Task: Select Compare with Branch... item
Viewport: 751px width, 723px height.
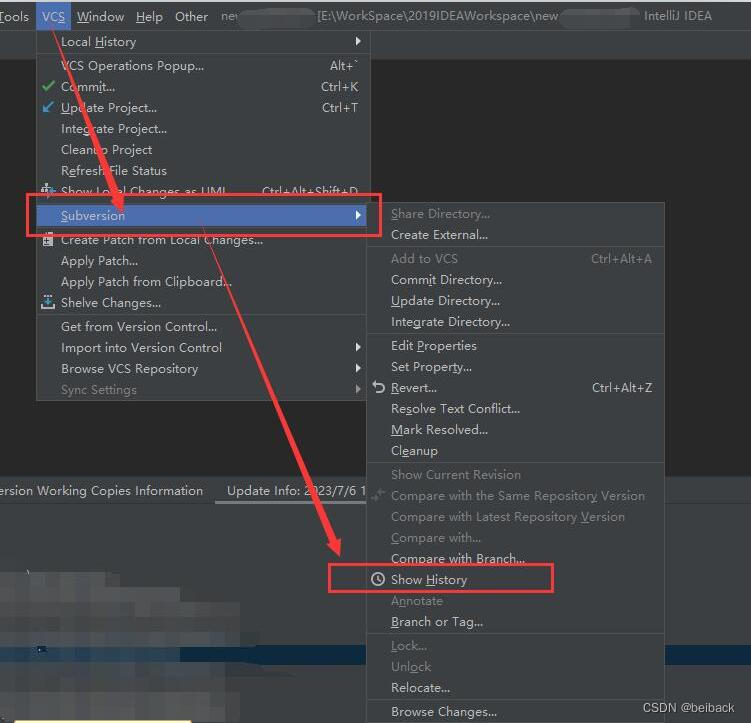Action: [x=515, y=558]
